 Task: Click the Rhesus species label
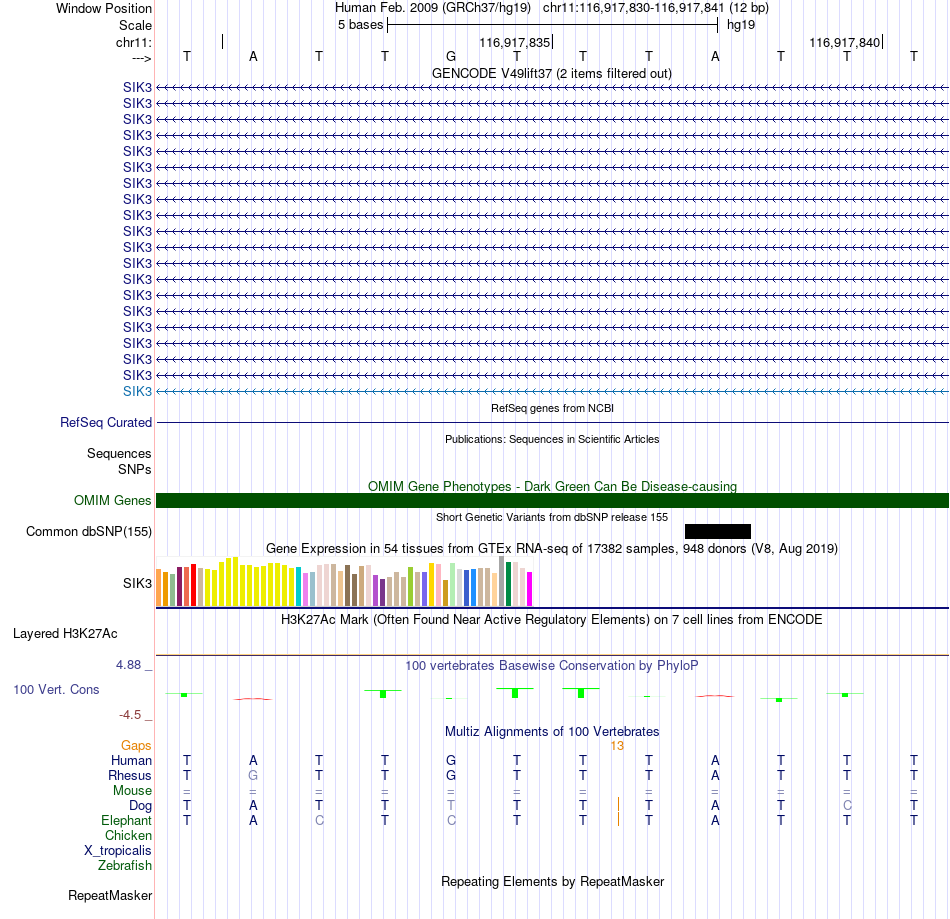point(130,775)
